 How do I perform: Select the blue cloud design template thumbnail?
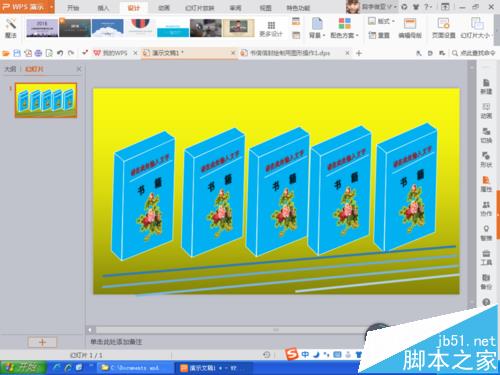108,28
